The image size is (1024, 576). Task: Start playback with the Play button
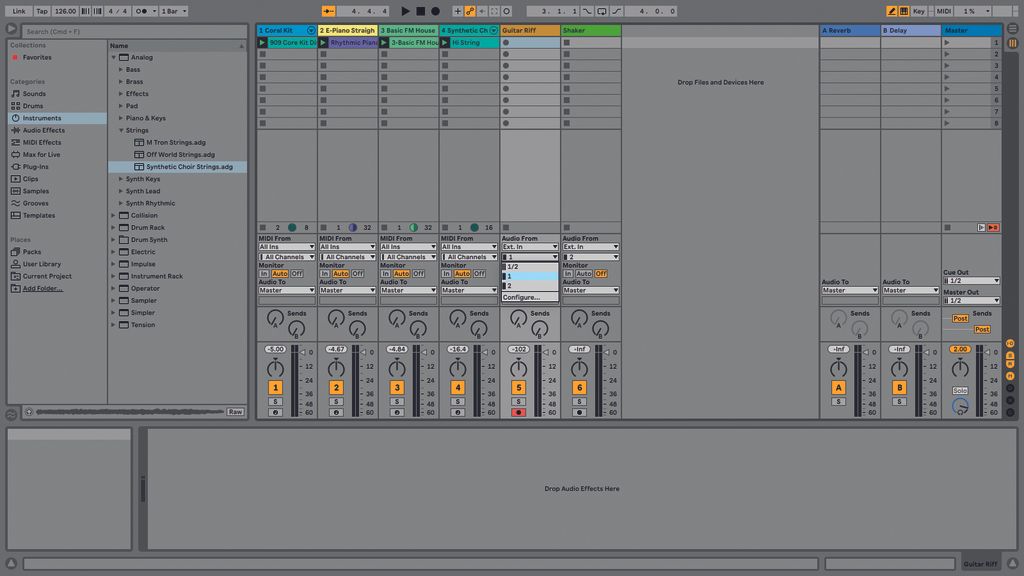tap(406, 10)
